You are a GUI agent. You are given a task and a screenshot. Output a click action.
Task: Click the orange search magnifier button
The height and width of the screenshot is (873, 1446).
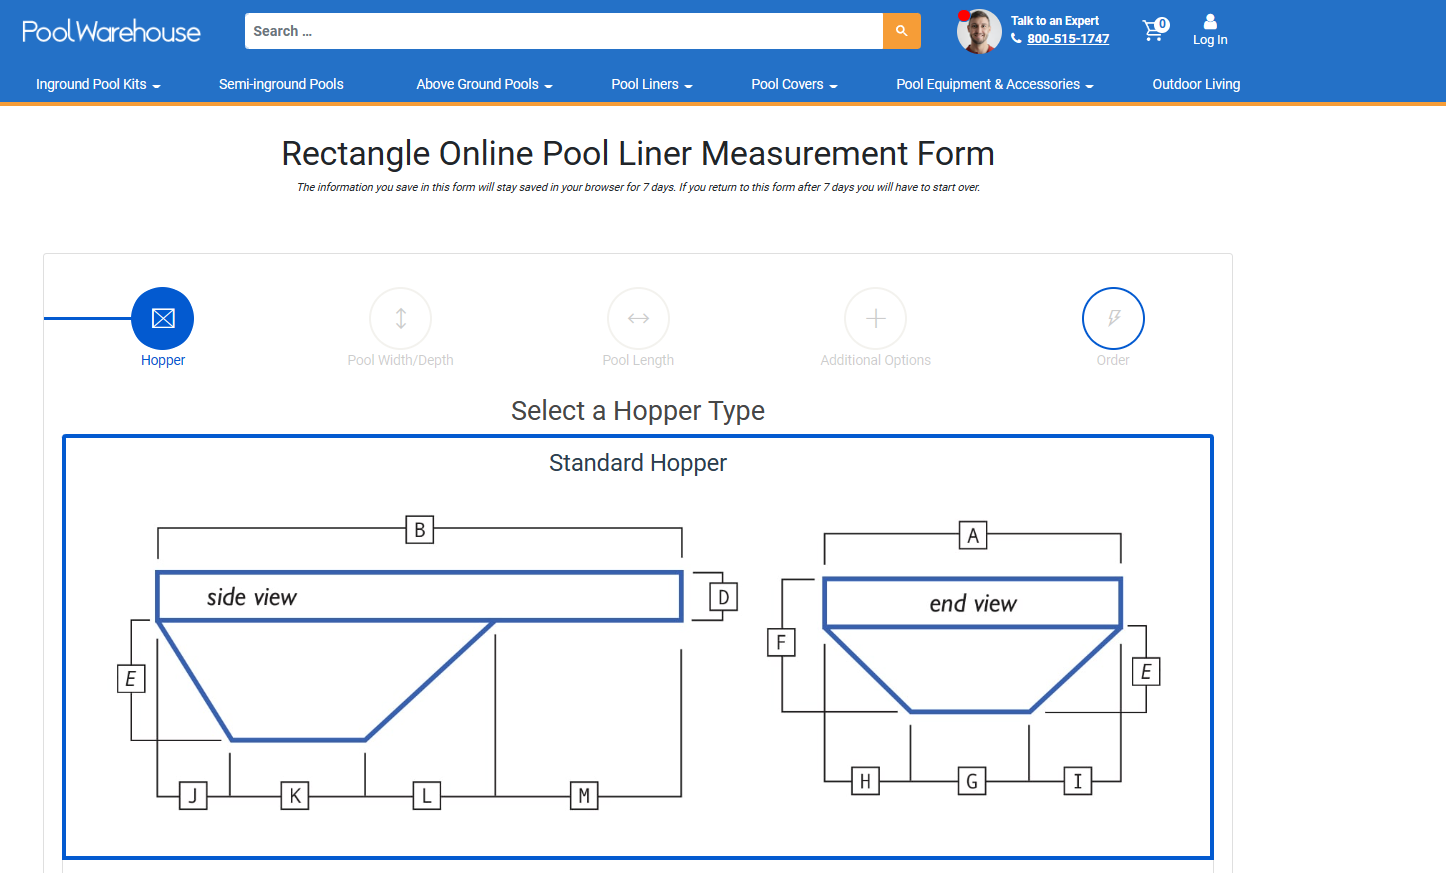[901, 31]
